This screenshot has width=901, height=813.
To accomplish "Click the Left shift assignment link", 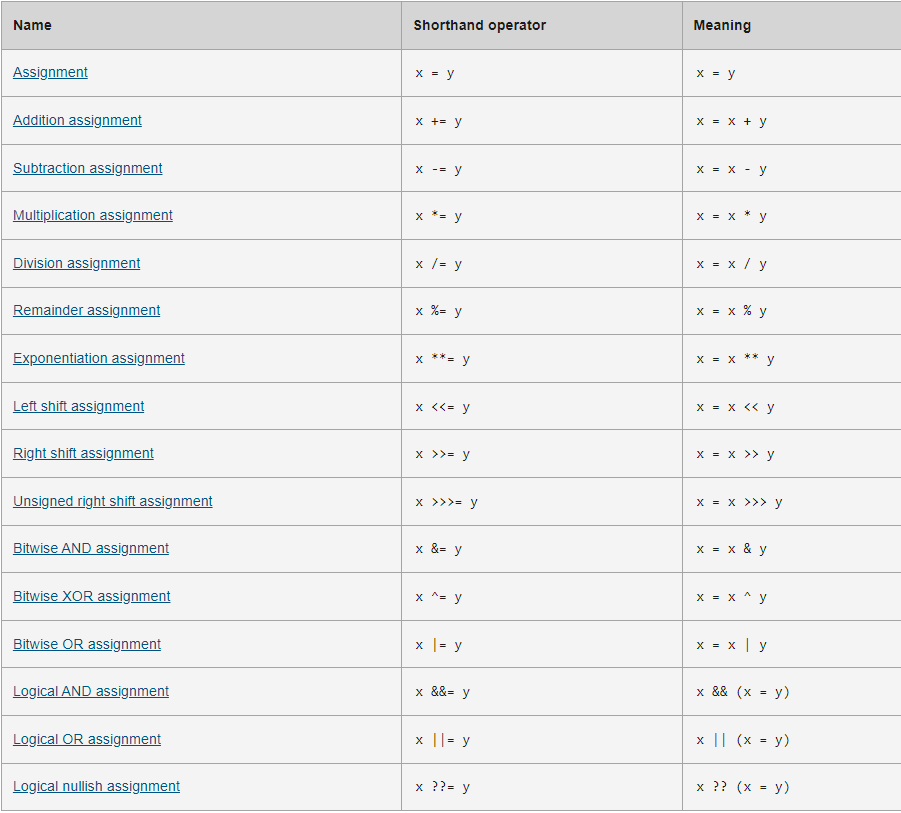I will 78,406.
